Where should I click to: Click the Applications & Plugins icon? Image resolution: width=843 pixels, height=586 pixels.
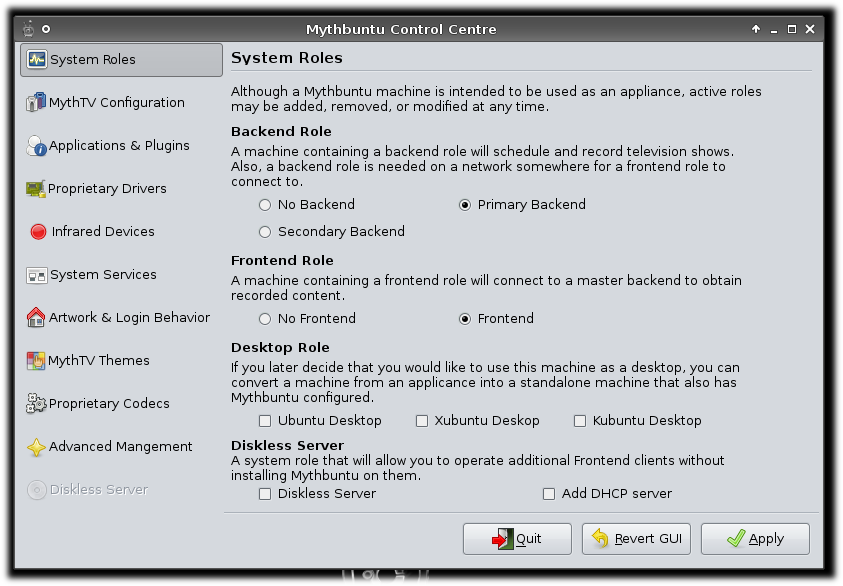point(37,146)
